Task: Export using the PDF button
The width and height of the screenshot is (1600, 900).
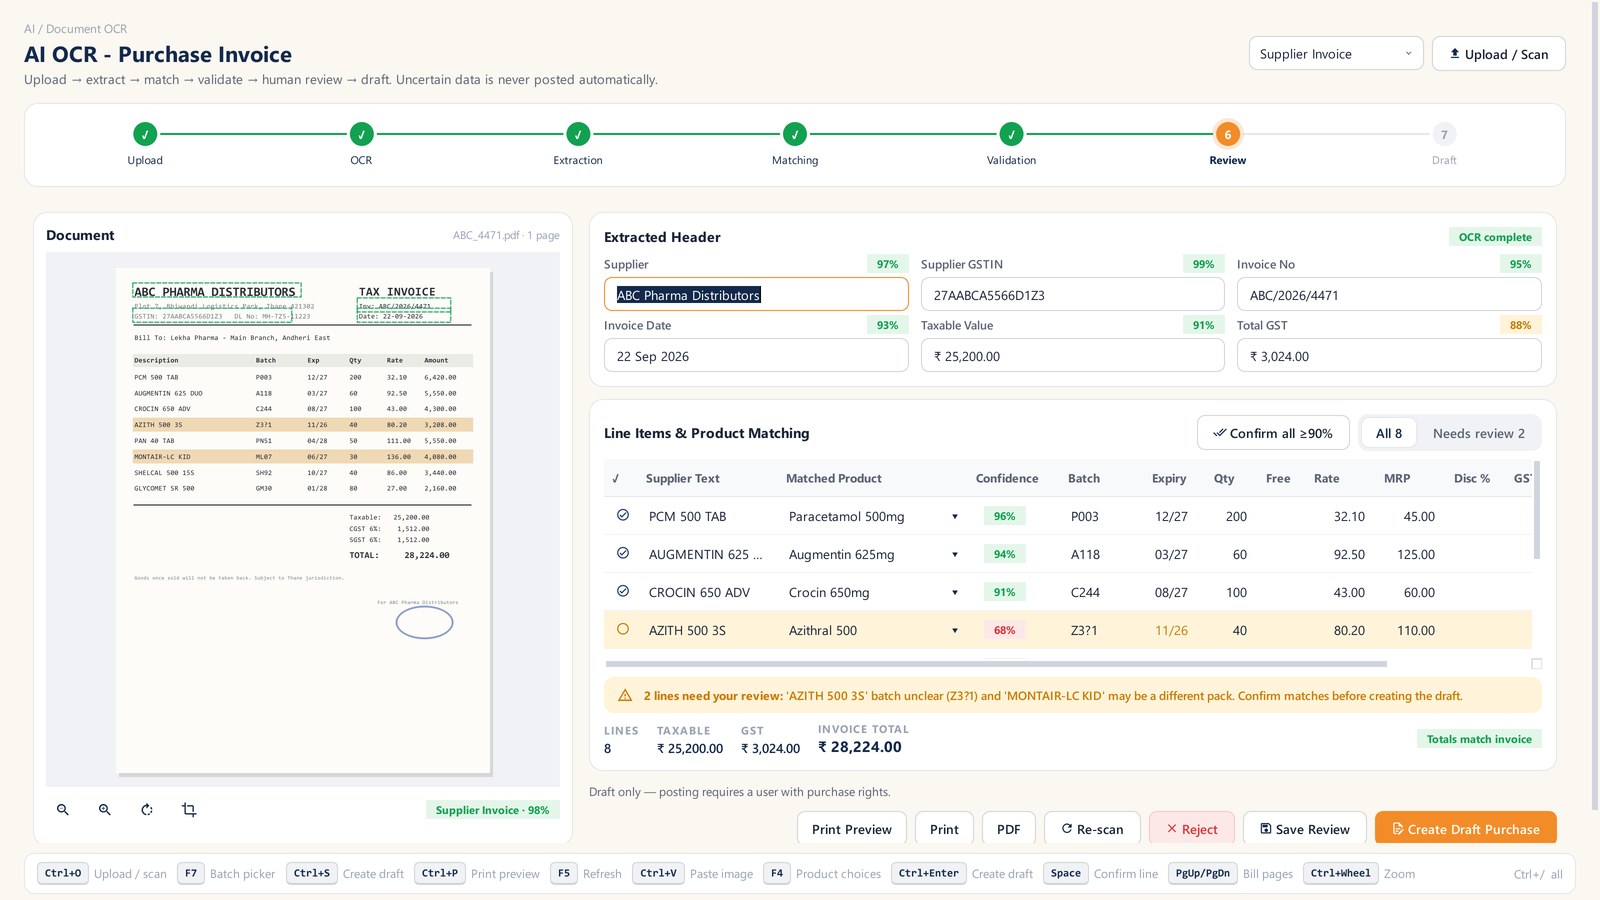Action: 1008,829
